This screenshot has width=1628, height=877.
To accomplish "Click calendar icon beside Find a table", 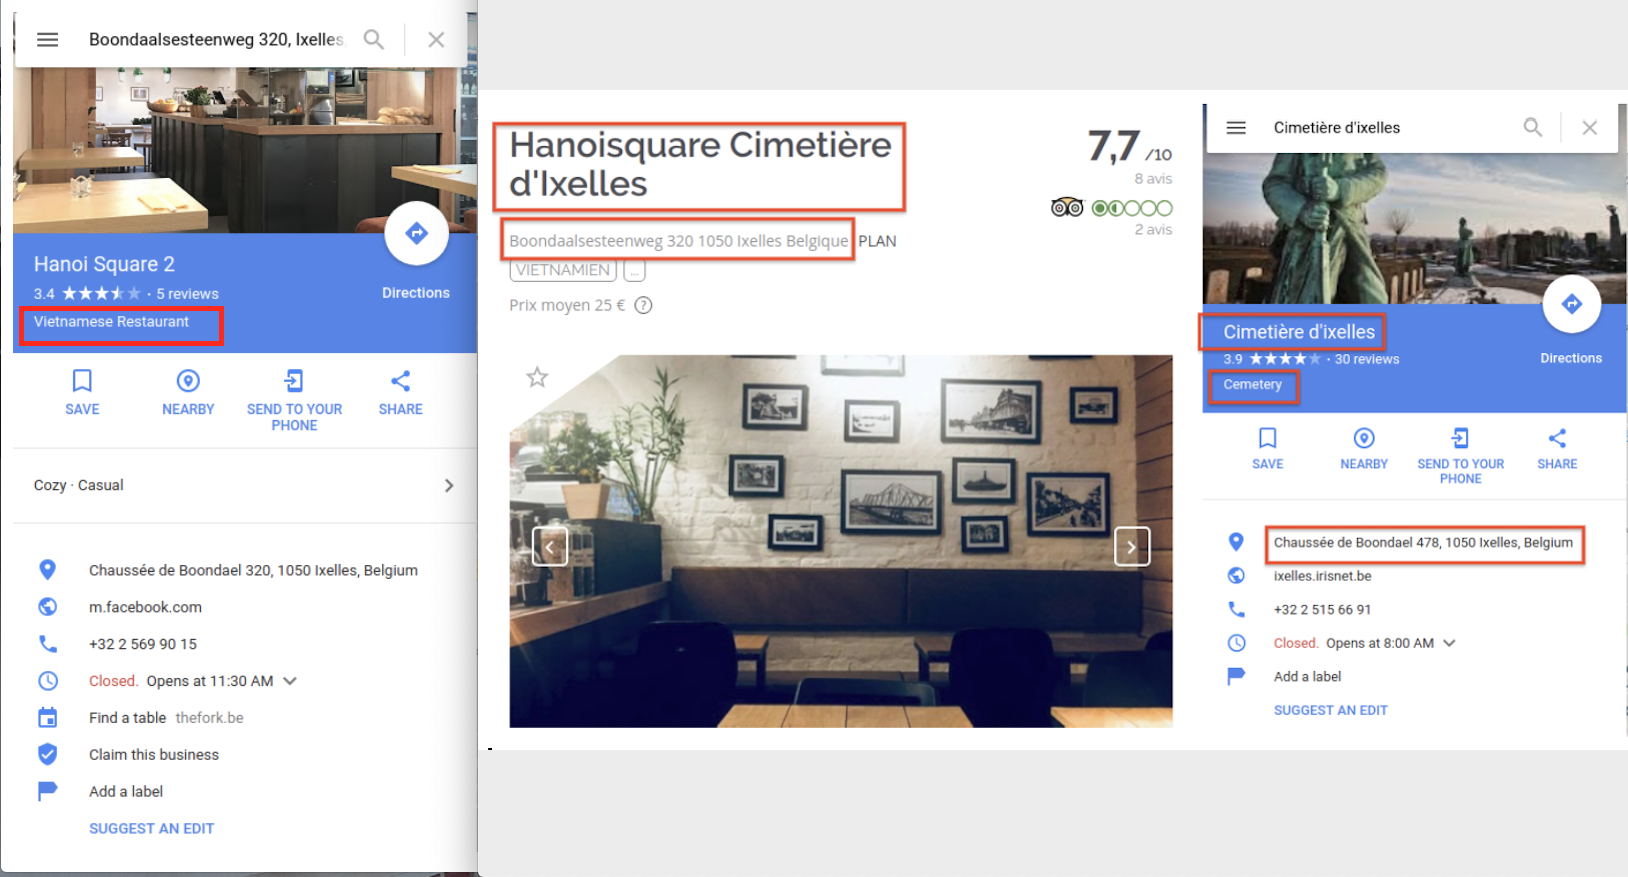I will 47,718.
